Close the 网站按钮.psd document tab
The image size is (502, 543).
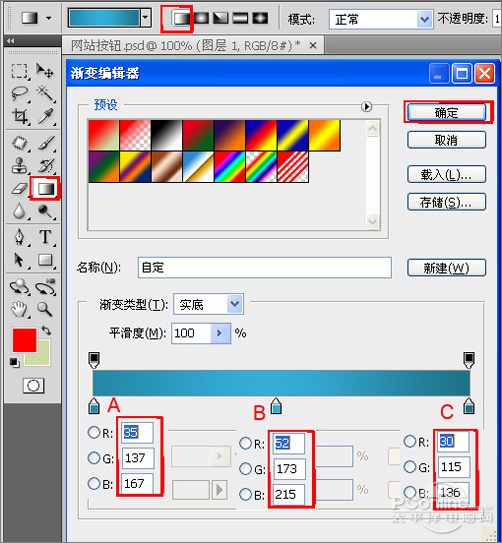pyautogui.click(x=313, y=45)
